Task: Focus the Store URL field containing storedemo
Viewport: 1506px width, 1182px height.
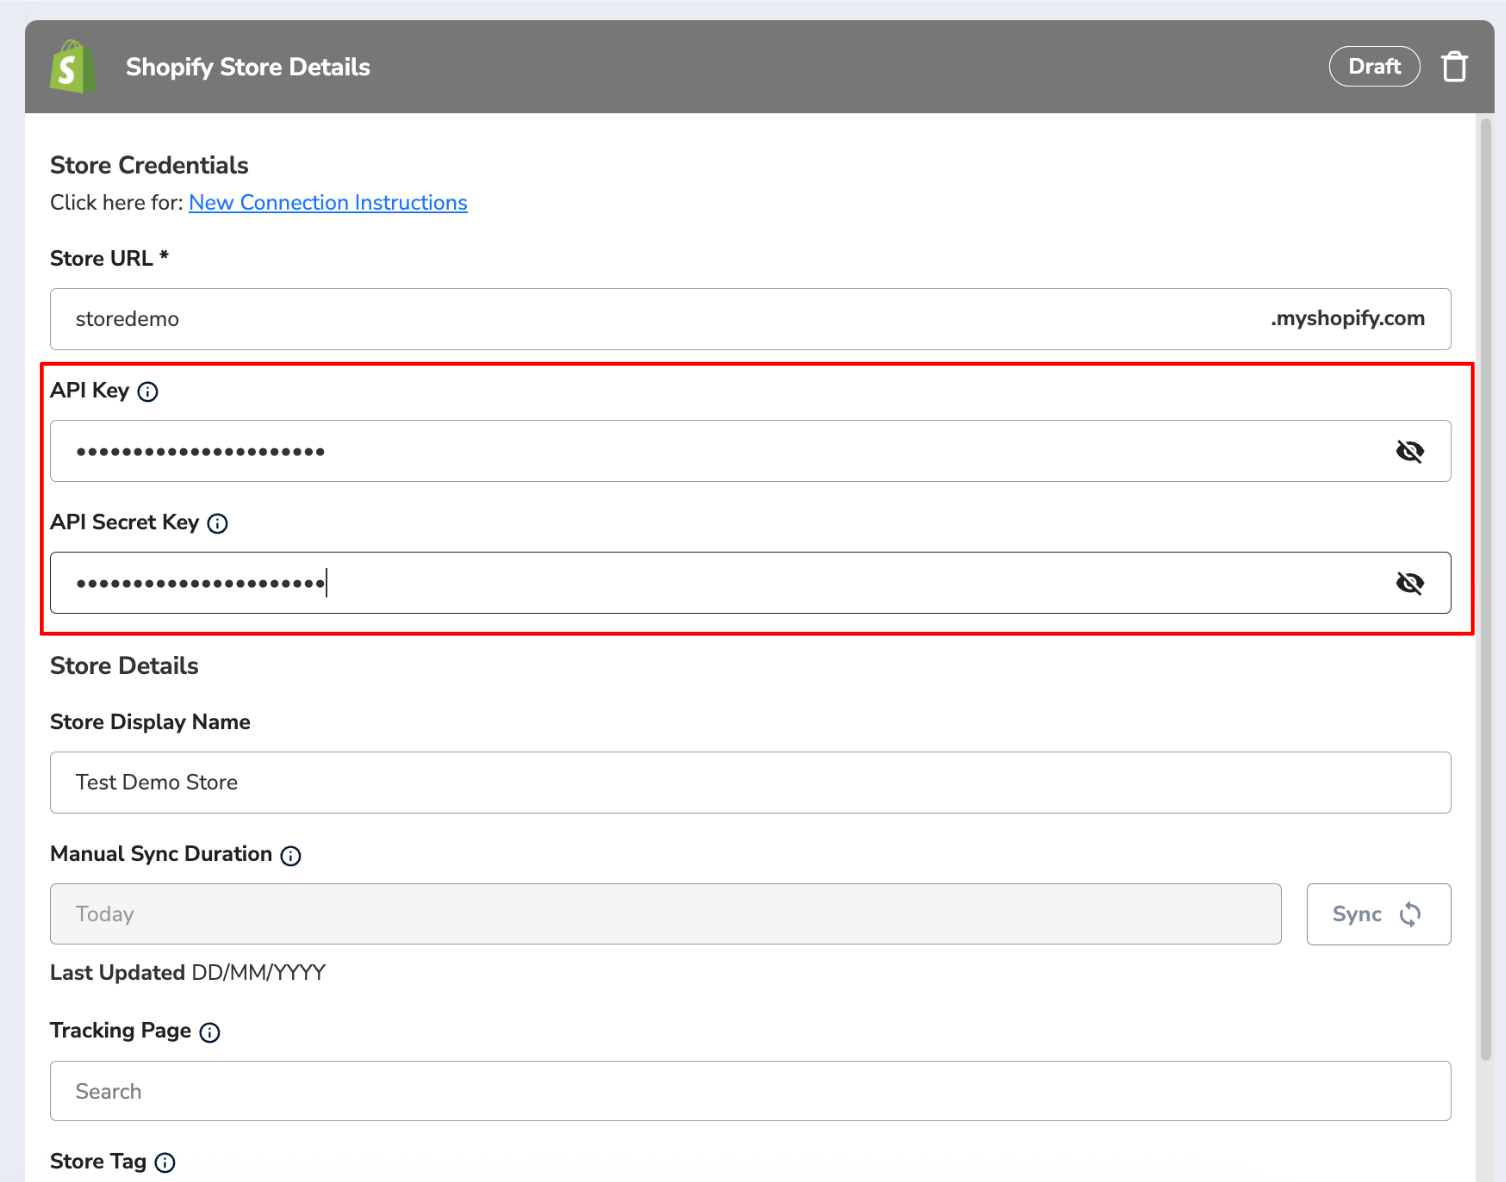Action: 750,319
